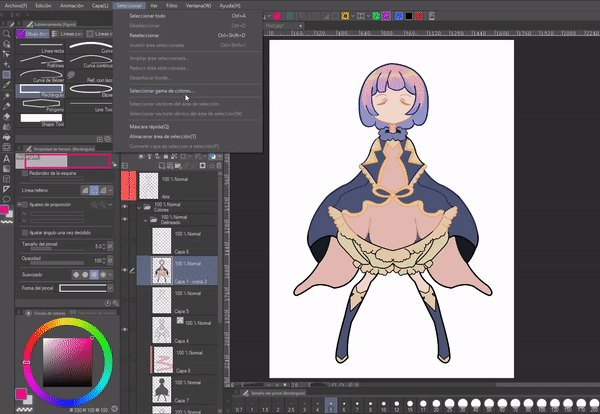600x414 pixels.
Task: Click the Capa 7 layer thumbnail
Action: coord(162,389)
